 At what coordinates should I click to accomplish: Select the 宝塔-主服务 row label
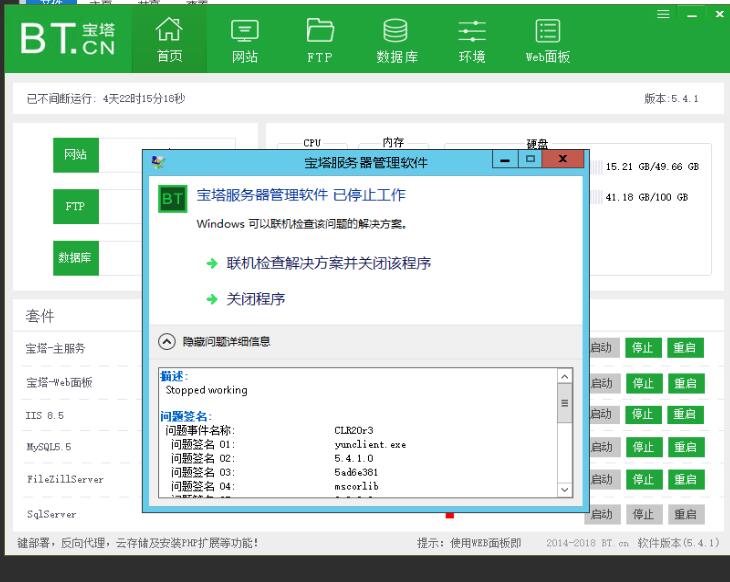click(x=55, y=348)
